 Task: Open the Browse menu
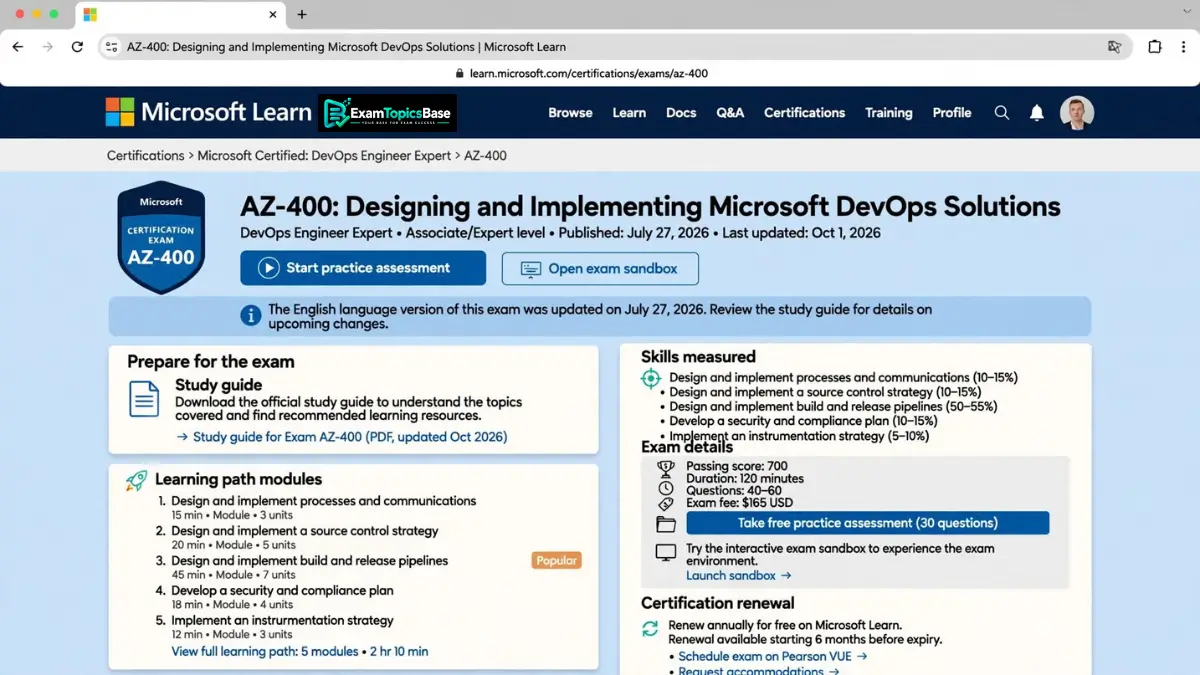[x=570, y=113]
